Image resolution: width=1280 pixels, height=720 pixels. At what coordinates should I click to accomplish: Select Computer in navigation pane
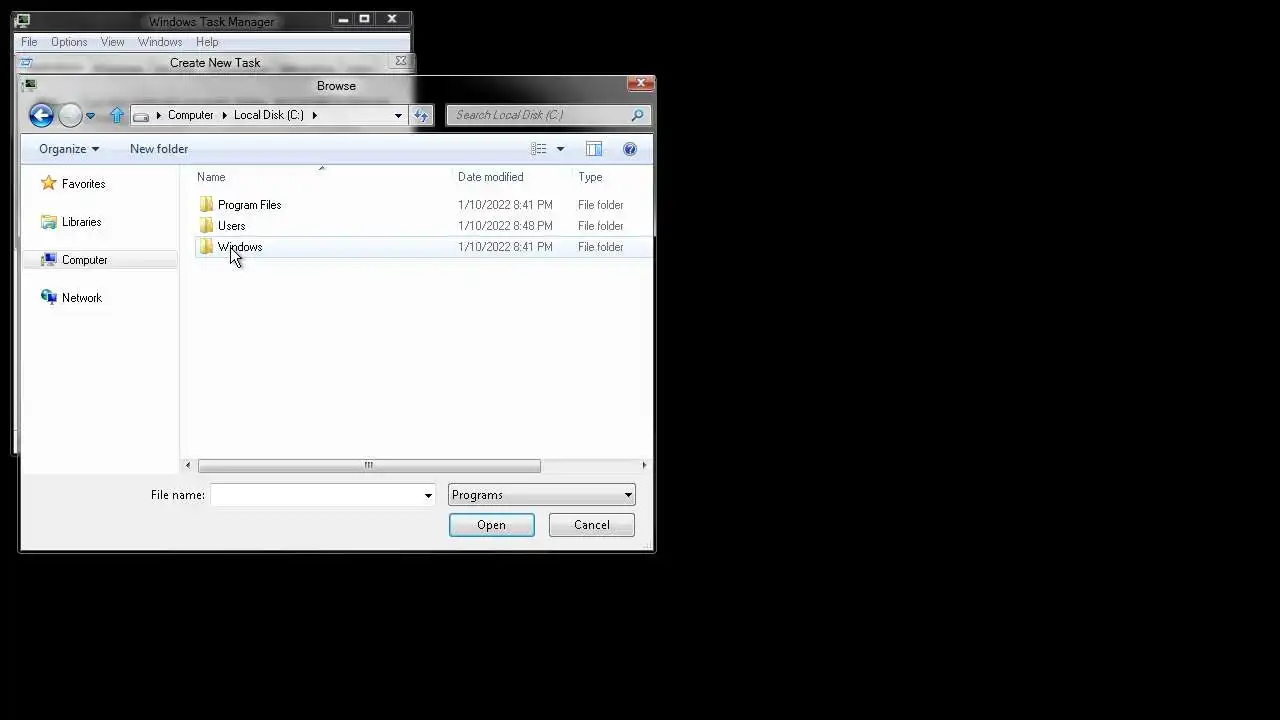click(84, 260)
